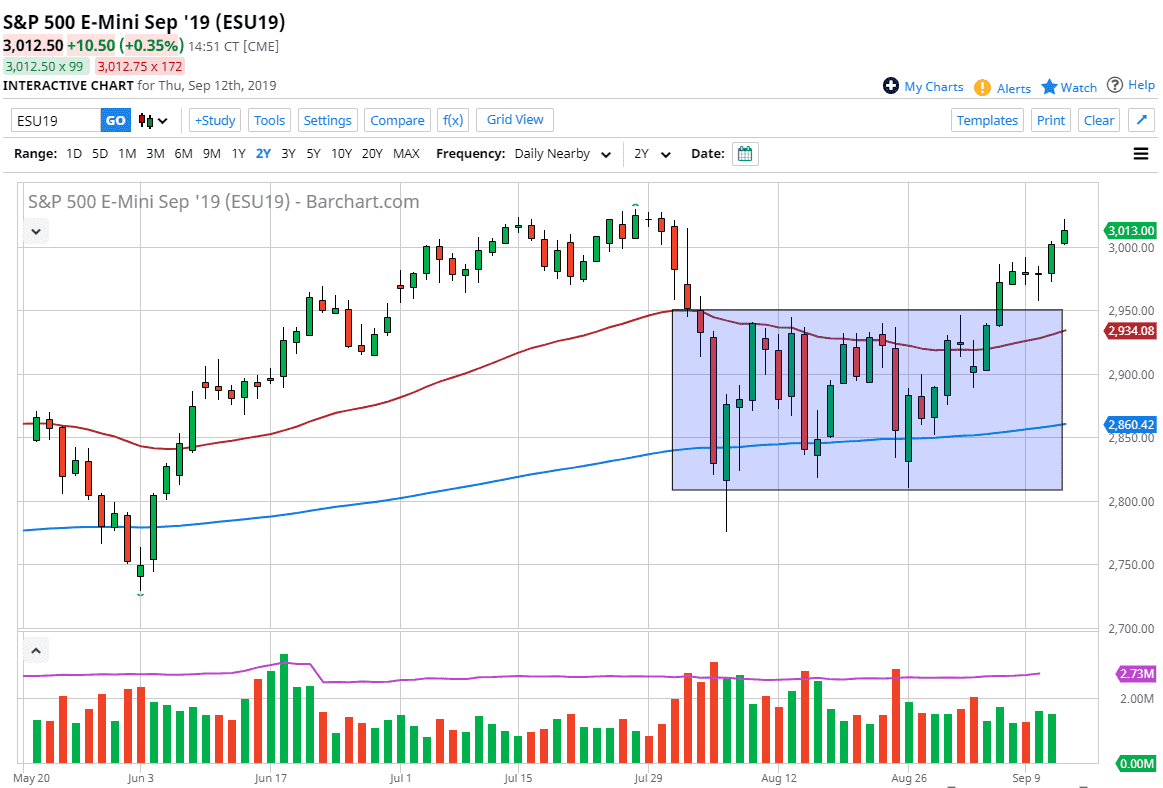This screenshot has height=788, width=1163.
Task: Click the Alerts warning icon
Action: [x=983, y=87]
